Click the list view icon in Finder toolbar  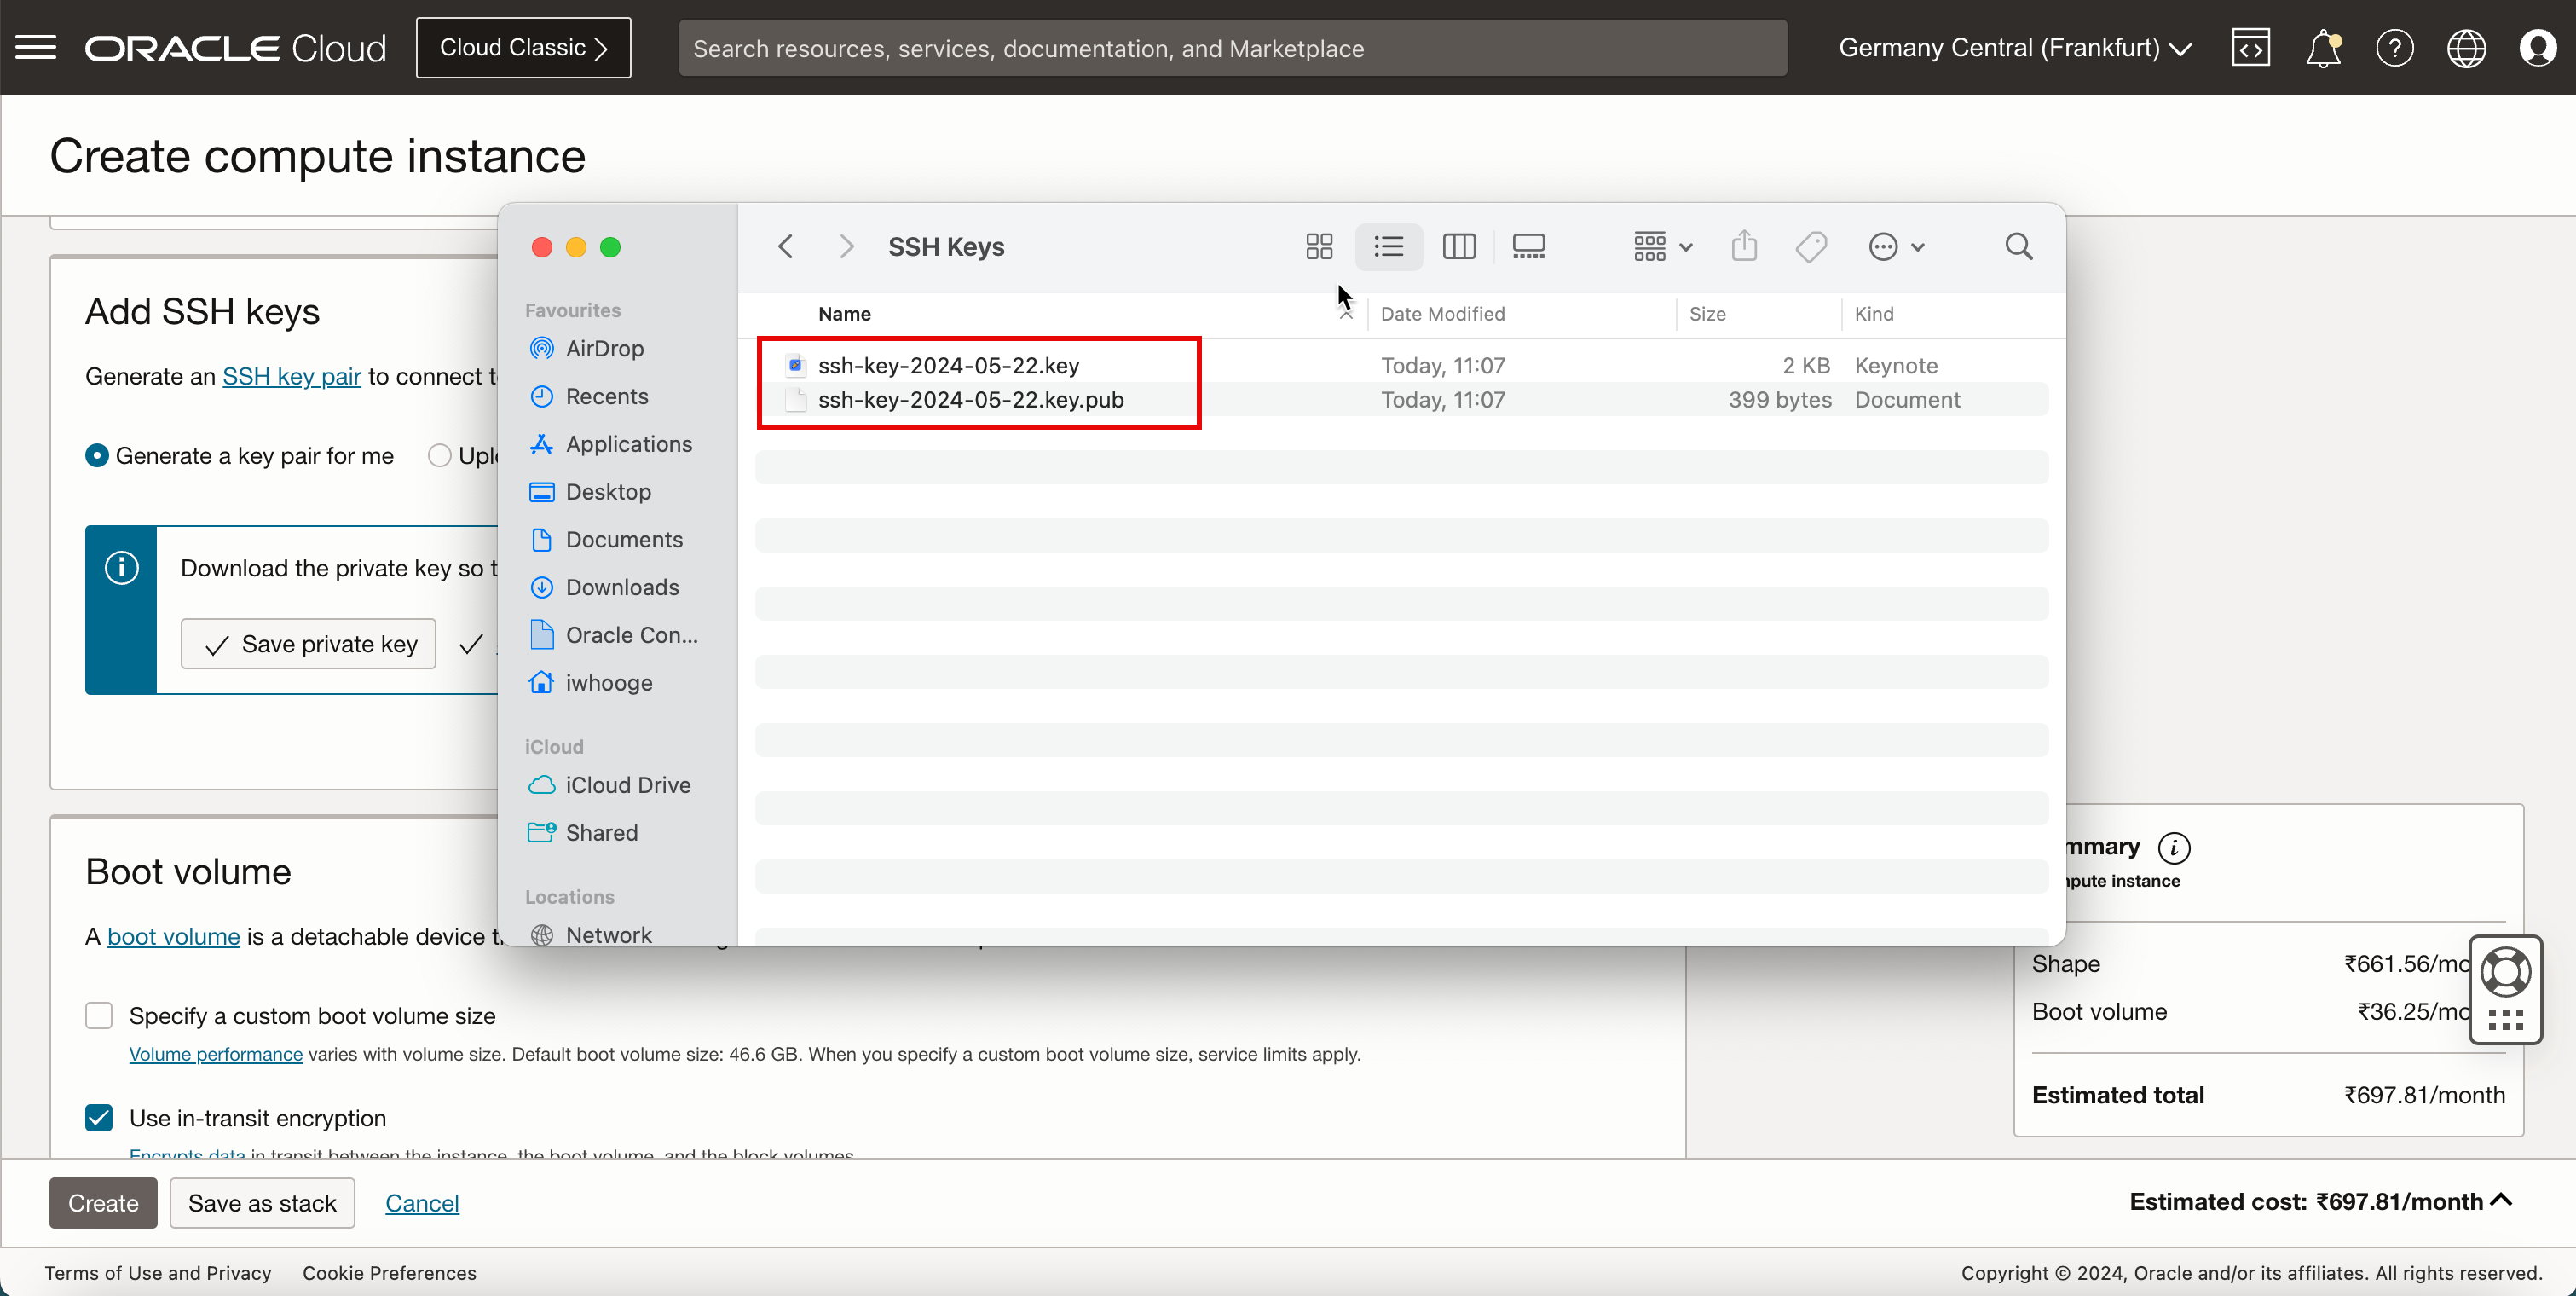[x=1388, y=246]
